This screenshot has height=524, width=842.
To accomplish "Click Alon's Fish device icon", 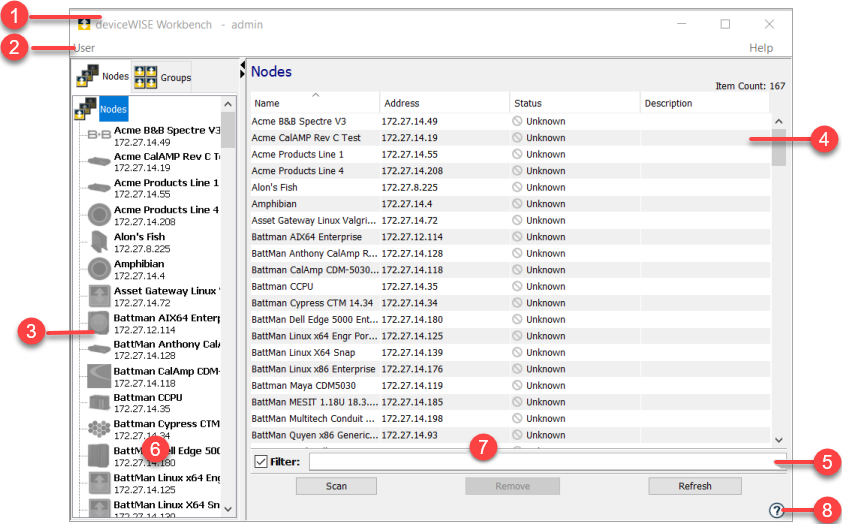I will tap(99, 242).
